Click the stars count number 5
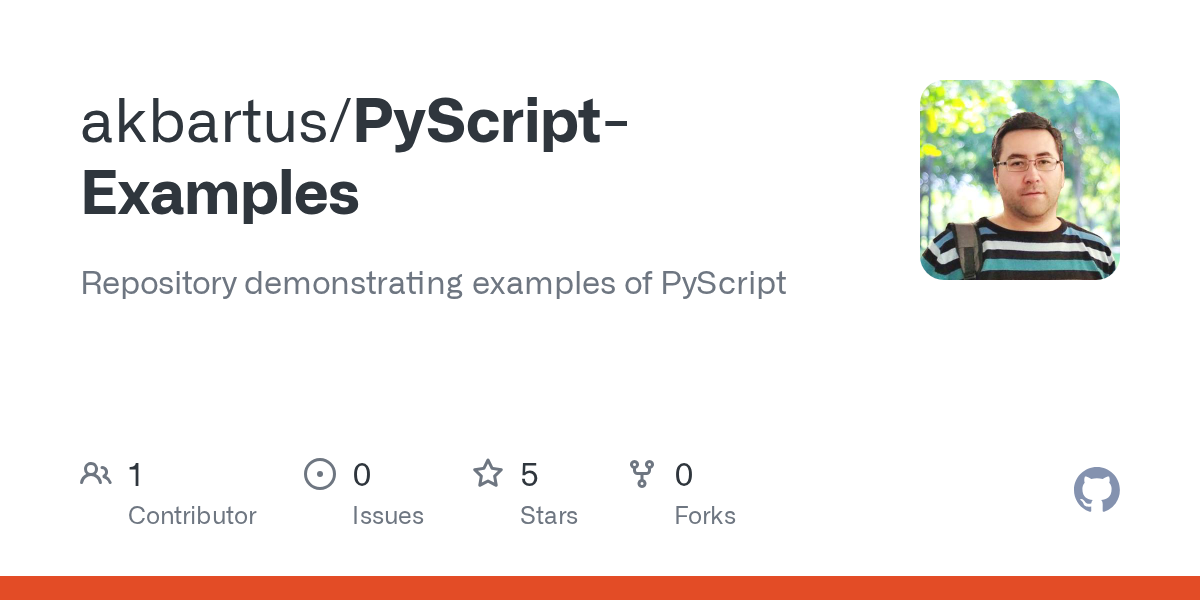 [x=529, y=475]
